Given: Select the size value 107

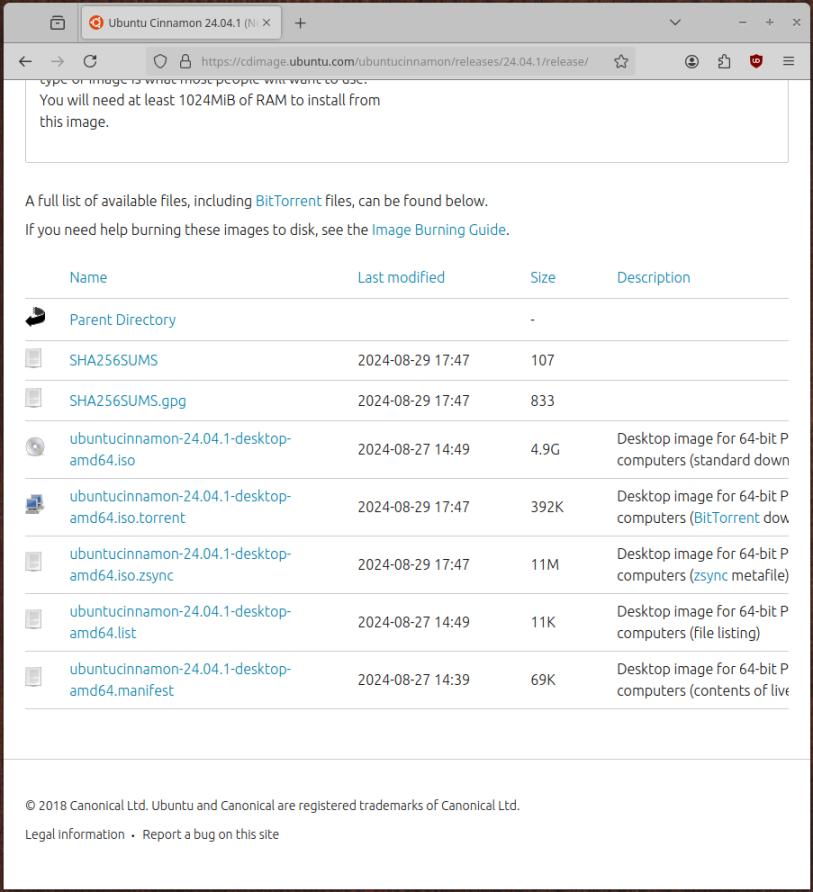Looking at the screenshot, I should tap(542, 360).
